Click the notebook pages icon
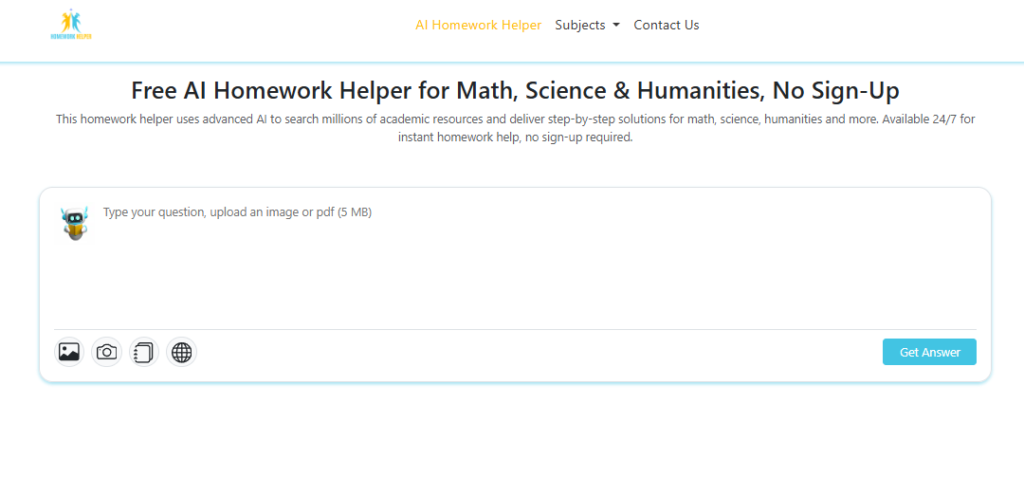1024x477 pixels. tap(144, 352)
